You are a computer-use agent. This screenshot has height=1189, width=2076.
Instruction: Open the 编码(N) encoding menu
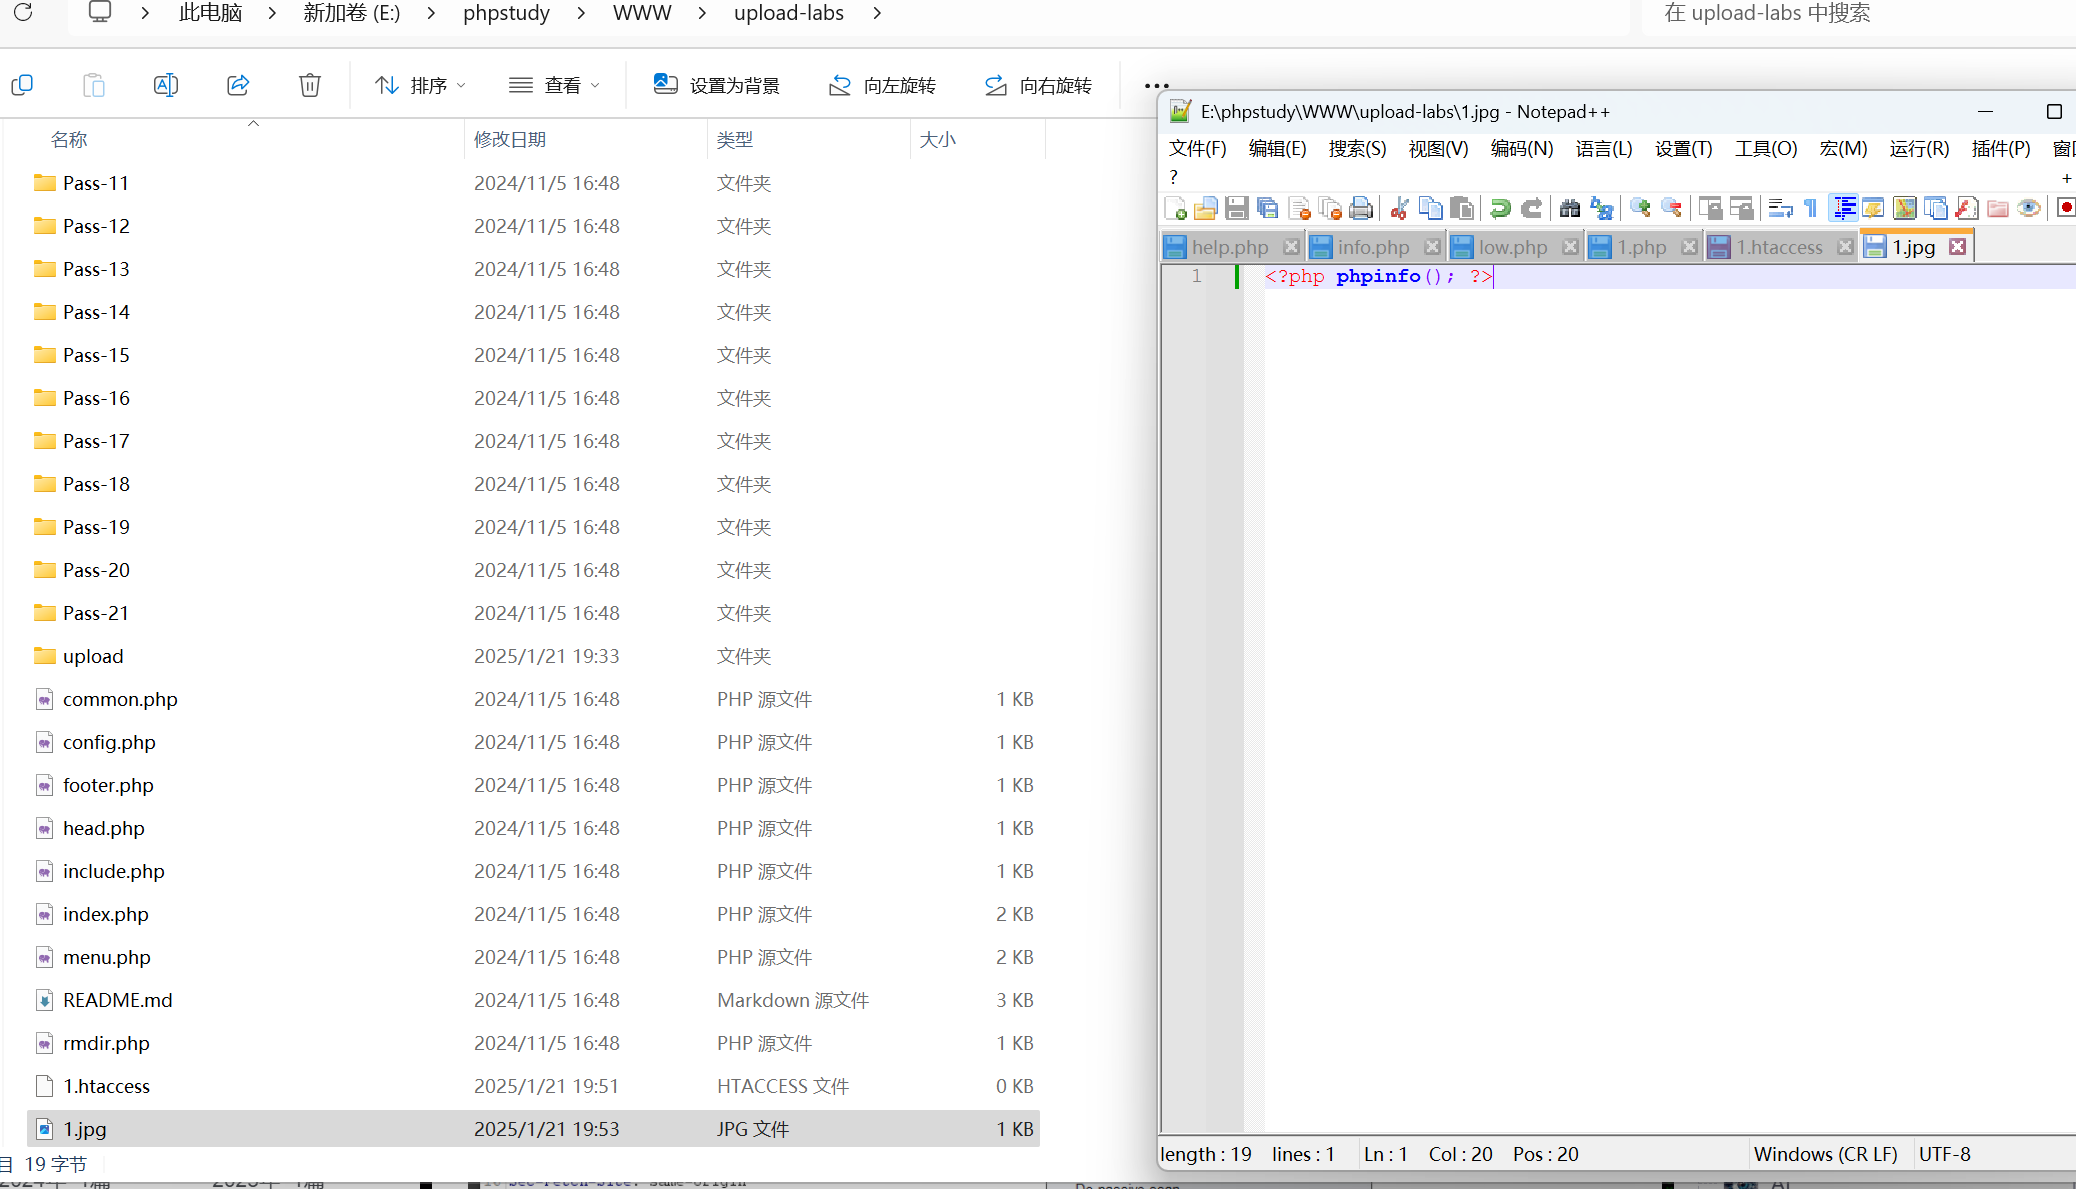[x=1521, y=149]
